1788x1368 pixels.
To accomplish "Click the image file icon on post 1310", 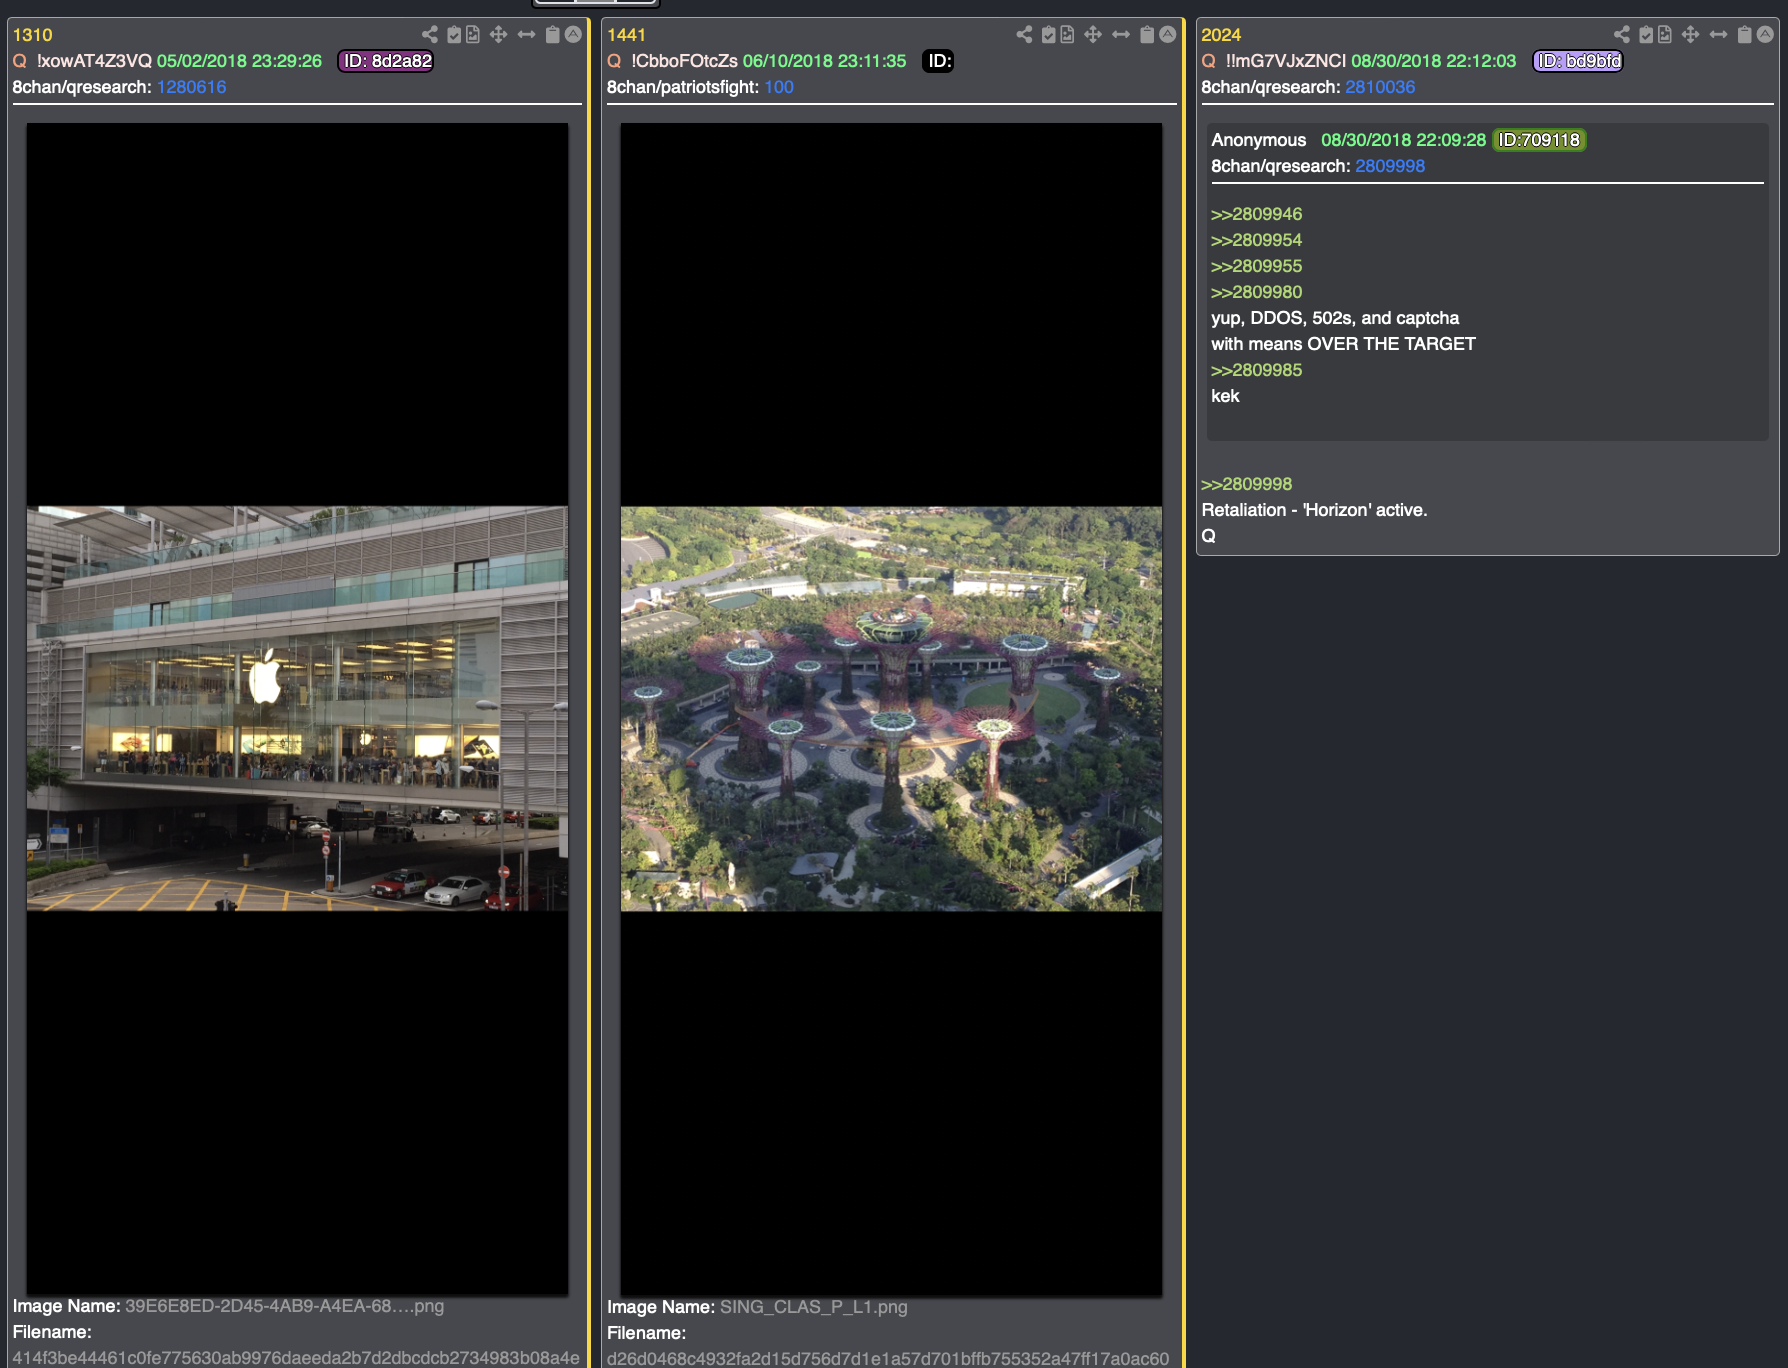I will [473, 34].
